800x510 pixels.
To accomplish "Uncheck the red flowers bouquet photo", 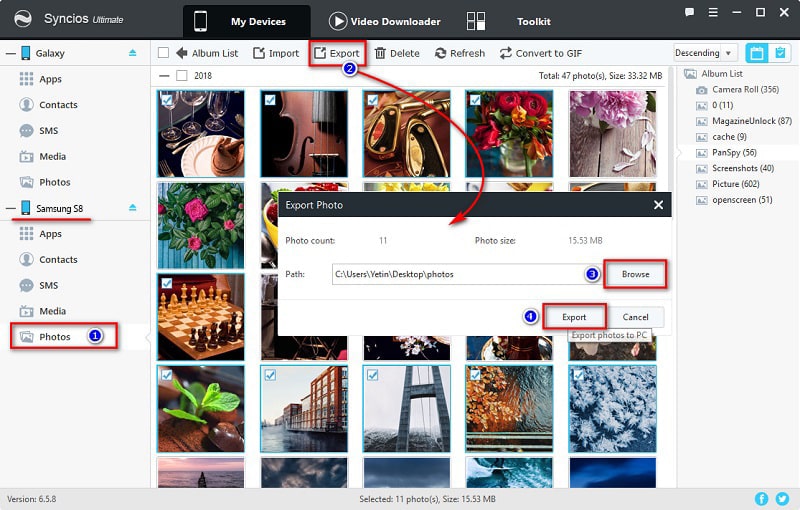I will point(476,100).
